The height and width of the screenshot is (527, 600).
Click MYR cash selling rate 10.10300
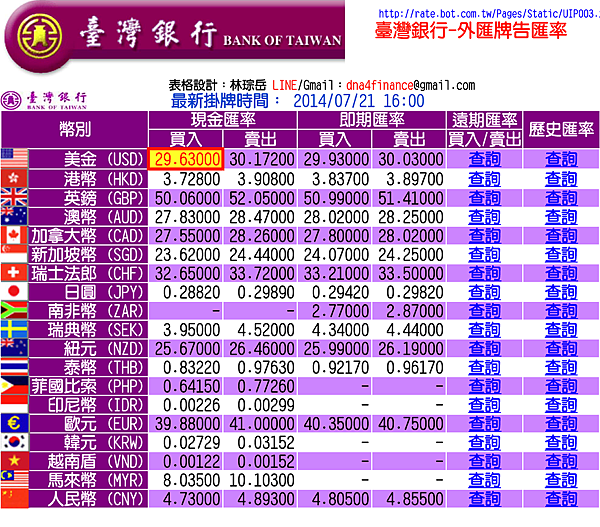click(262, 480)
